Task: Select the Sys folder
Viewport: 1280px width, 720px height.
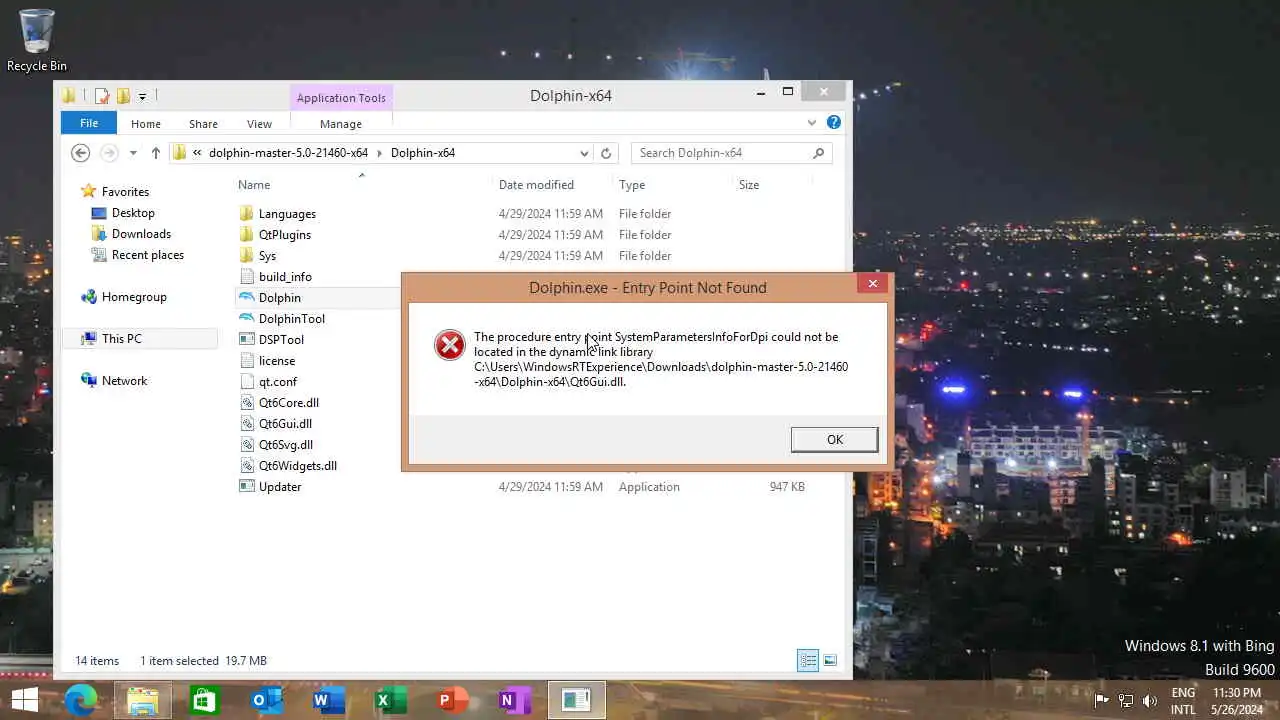Action: [267, 255]
